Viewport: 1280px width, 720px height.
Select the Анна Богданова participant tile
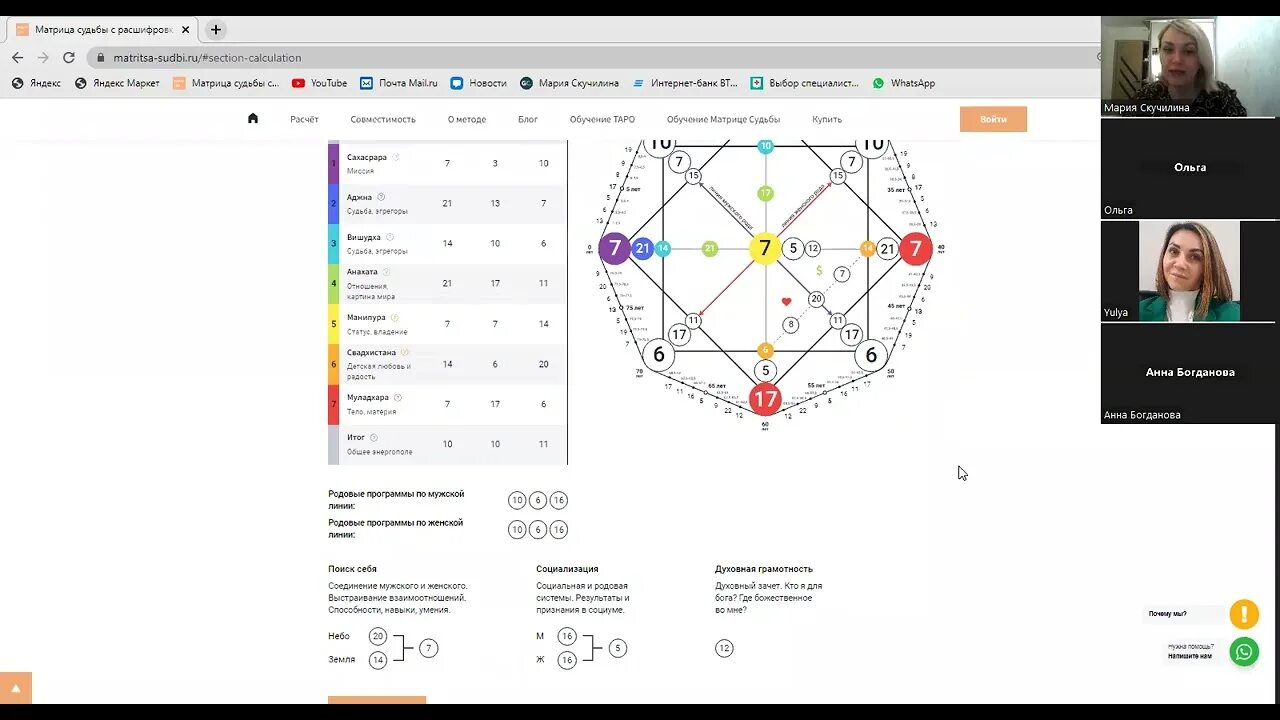tap(1189, 373)
